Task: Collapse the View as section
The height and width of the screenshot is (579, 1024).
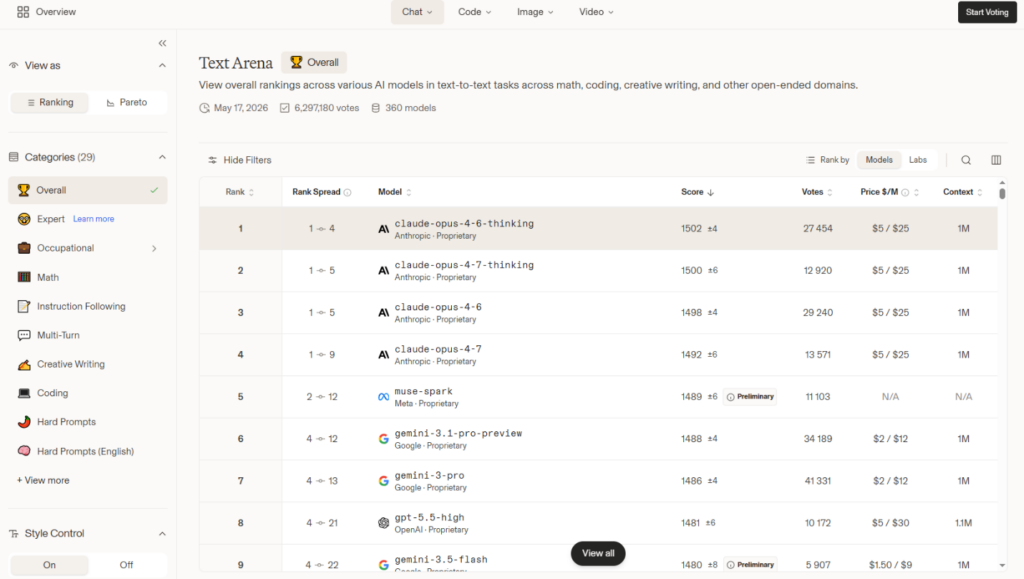Action: click(162, 65)
